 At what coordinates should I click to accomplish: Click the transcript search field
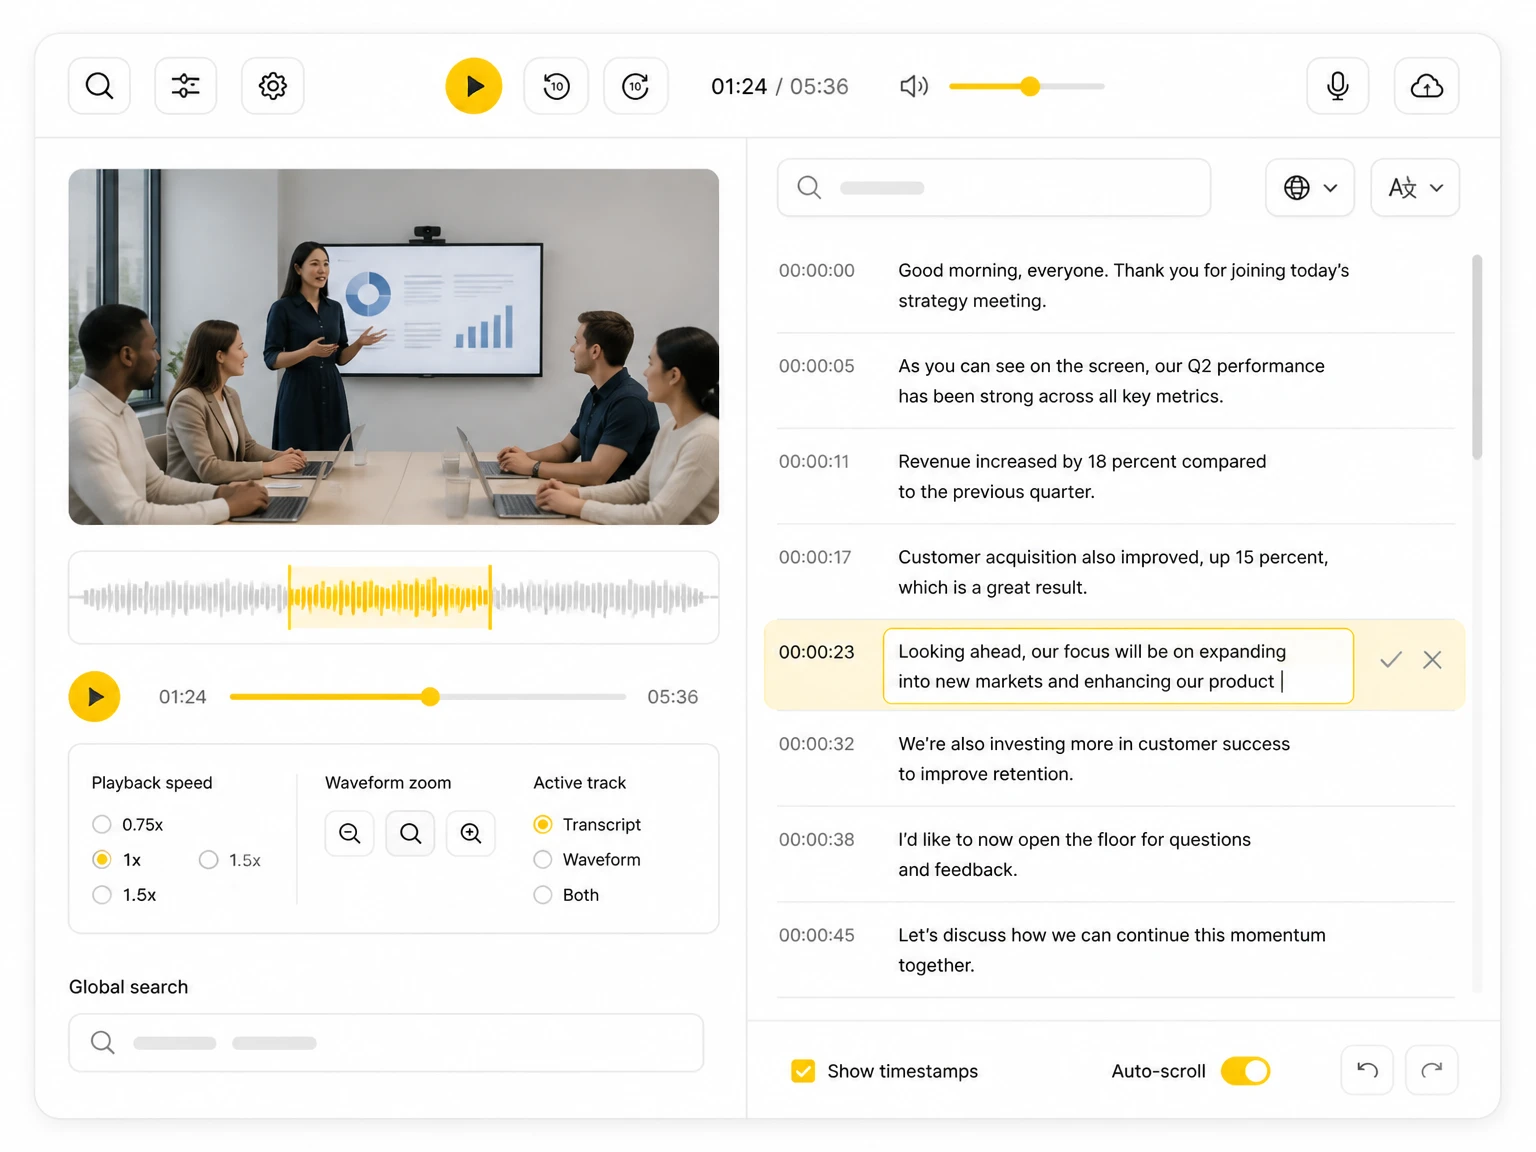coord(994,188)
